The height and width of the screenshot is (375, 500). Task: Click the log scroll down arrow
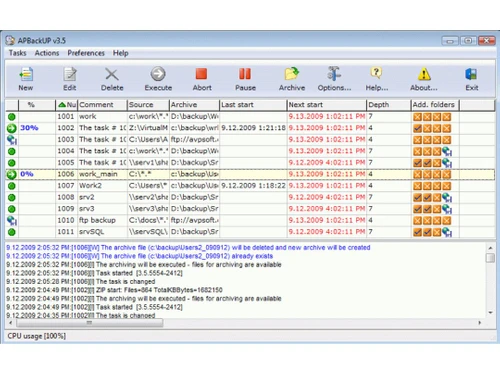(x=490, y=313)
